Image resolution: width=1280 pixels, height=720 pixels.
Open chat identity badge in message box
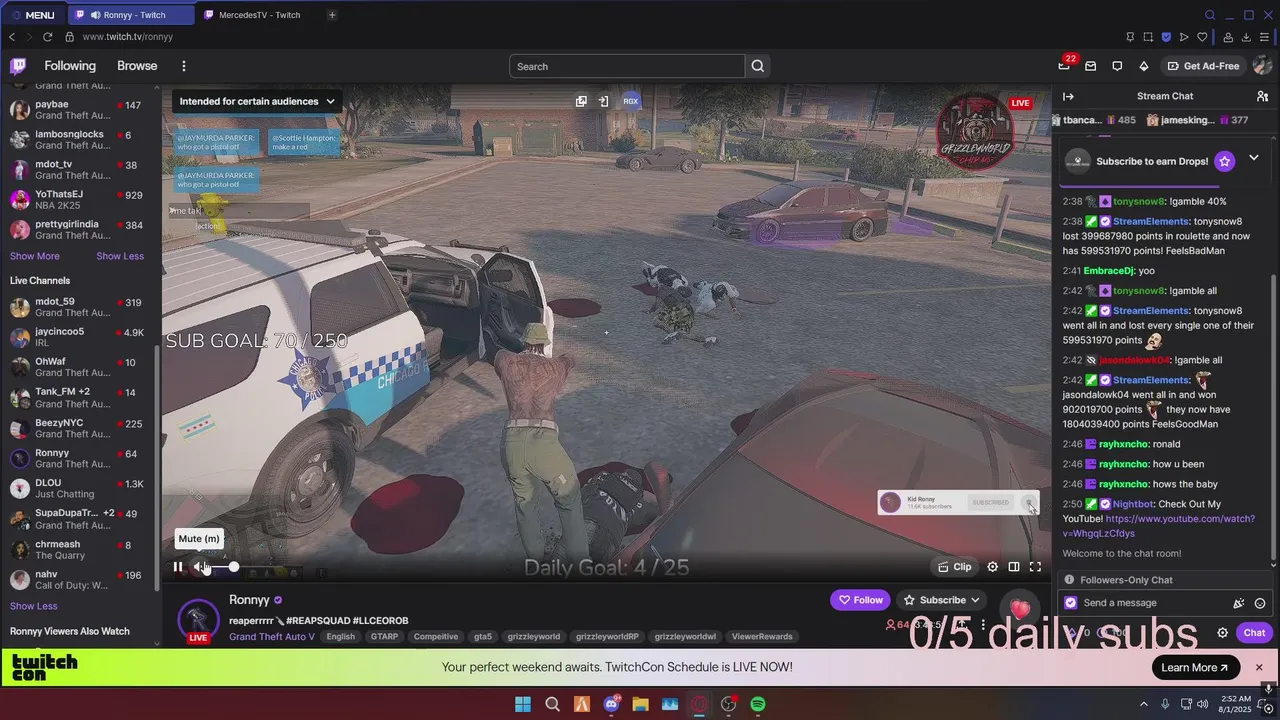point(1071,603)
